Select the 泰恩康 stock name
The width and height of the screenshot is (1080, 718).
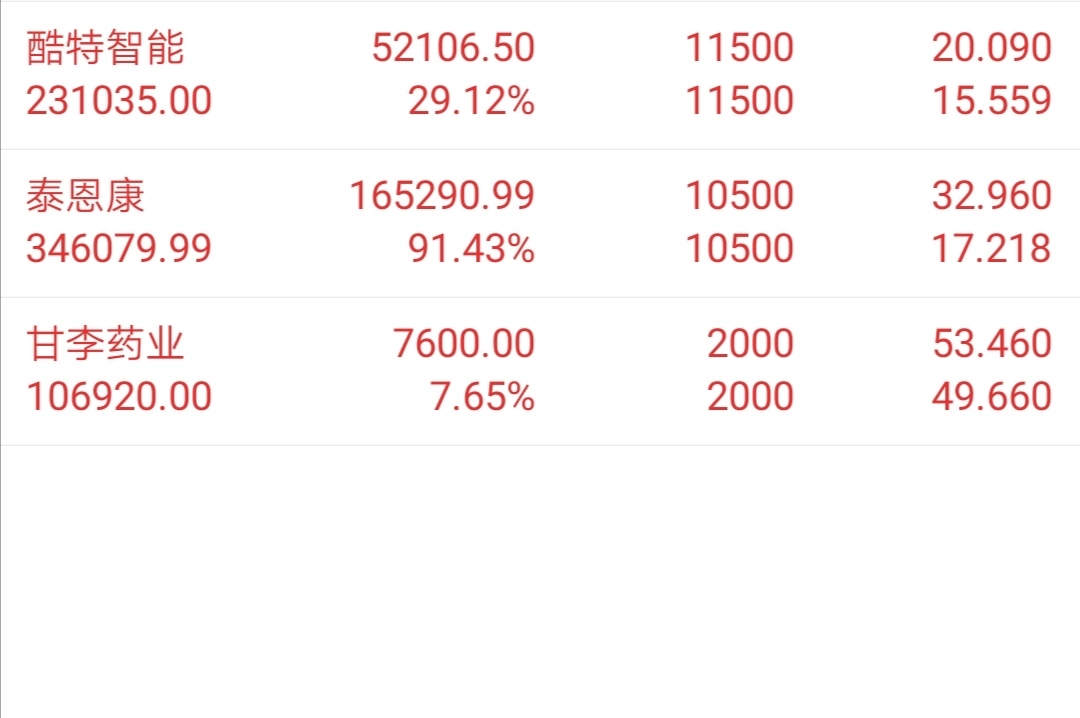click(85, 196)
